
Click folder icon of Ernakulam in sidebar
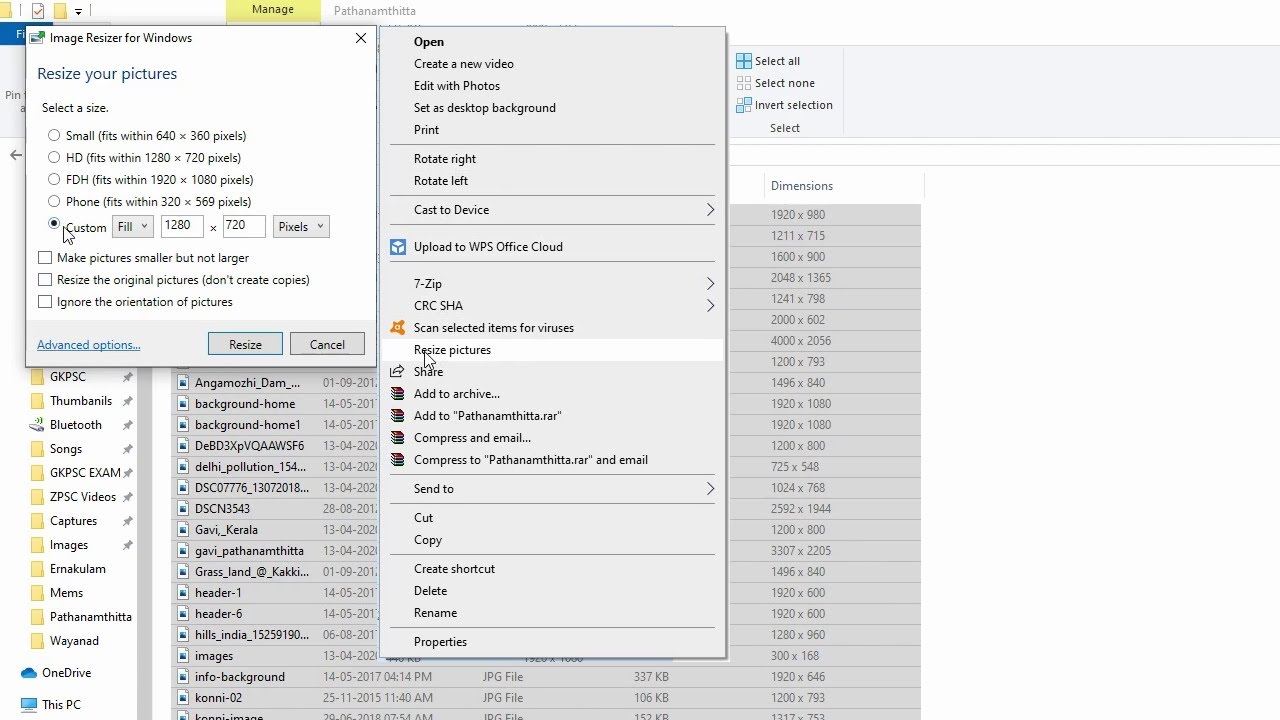[37, 568]
